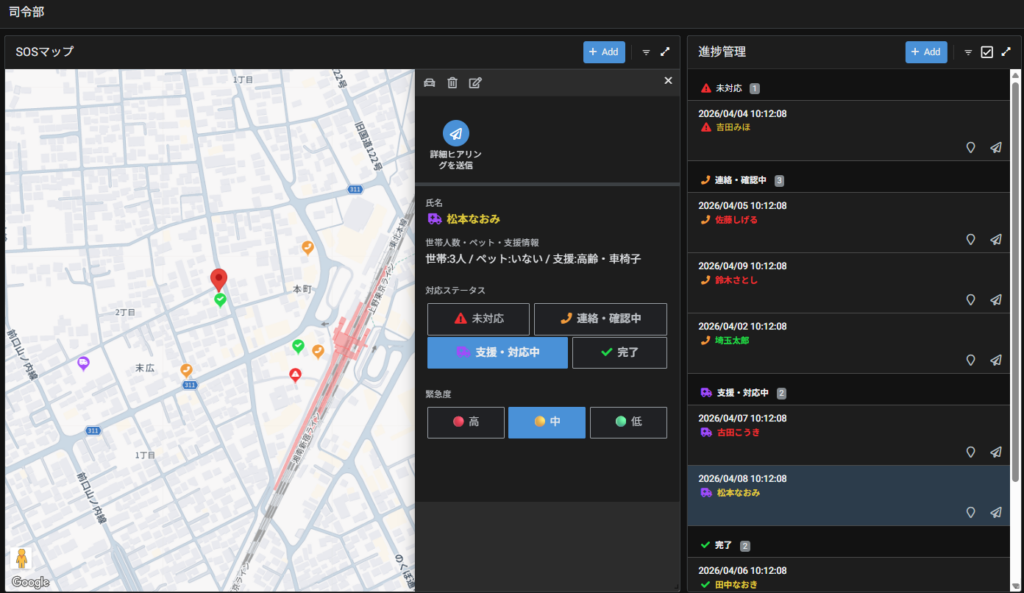This screenshot has width=1024, height=593.
Task: Expand the SOSマップ panel to fullscreen
Action: tap(665, 52)
